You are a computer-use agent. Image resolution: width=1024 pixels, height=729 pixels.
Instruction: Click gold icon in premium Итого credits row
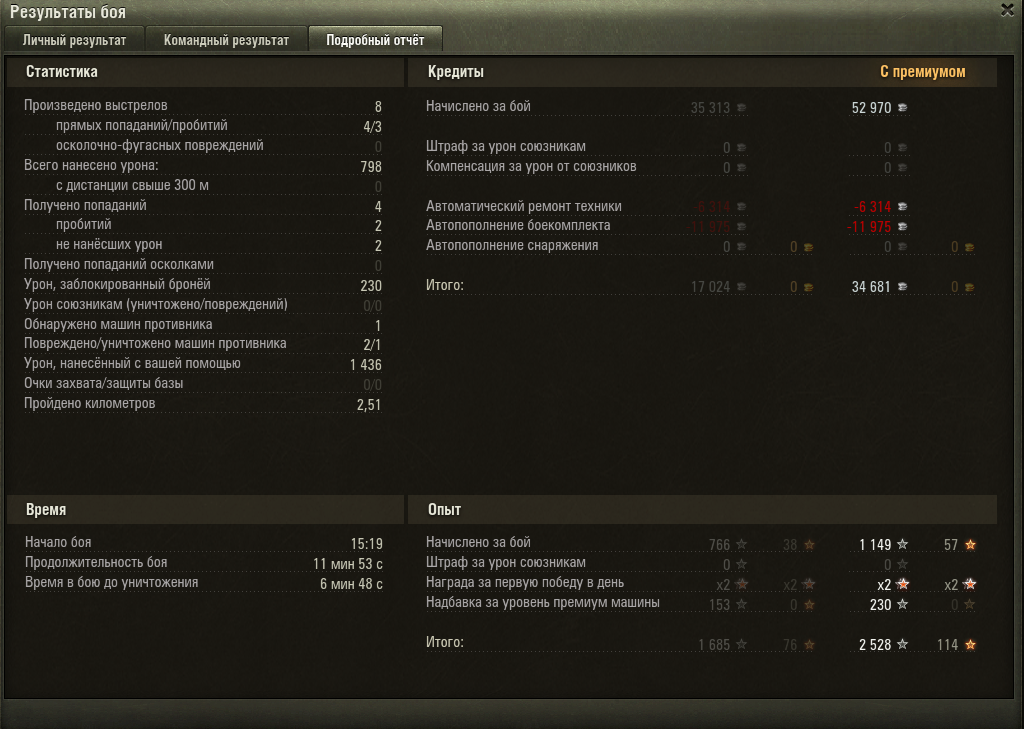970,287
